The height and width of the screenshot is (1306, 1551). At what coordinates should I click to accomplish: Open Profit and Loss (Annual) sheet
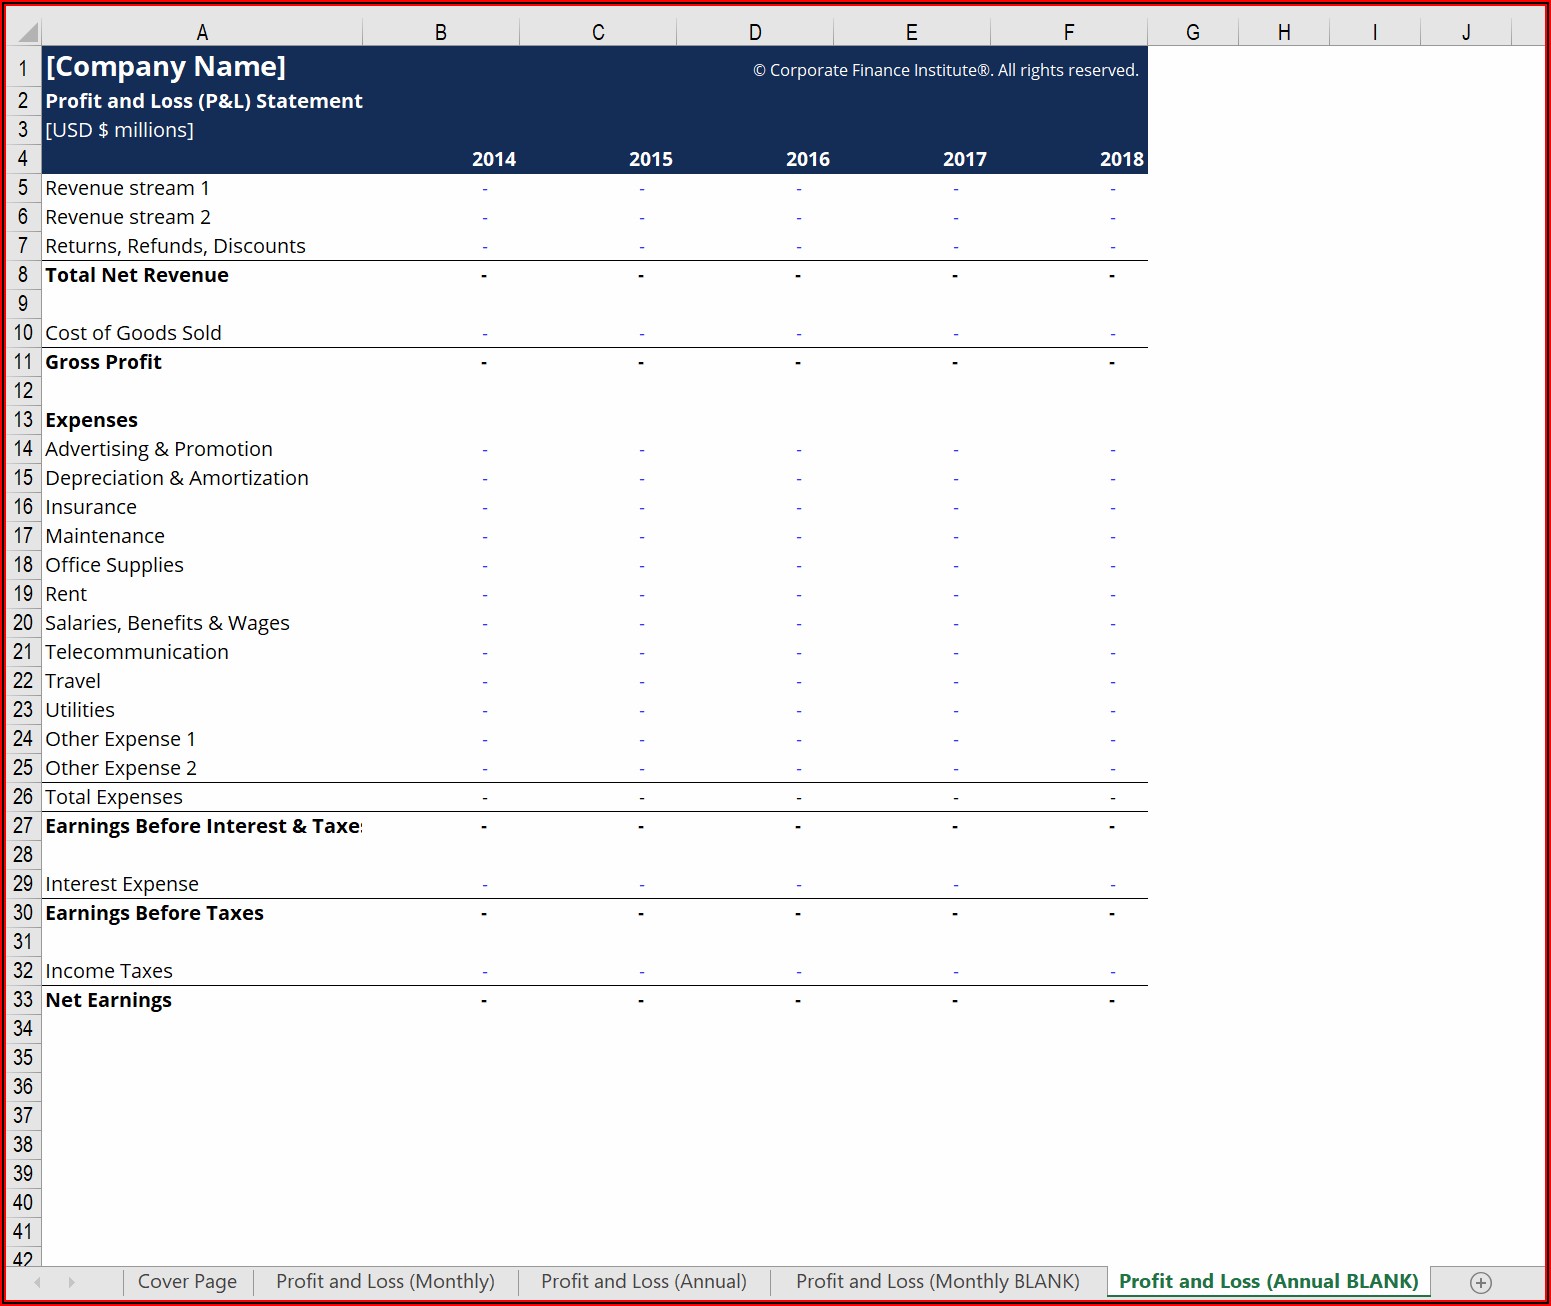[x=643, y=1282]
